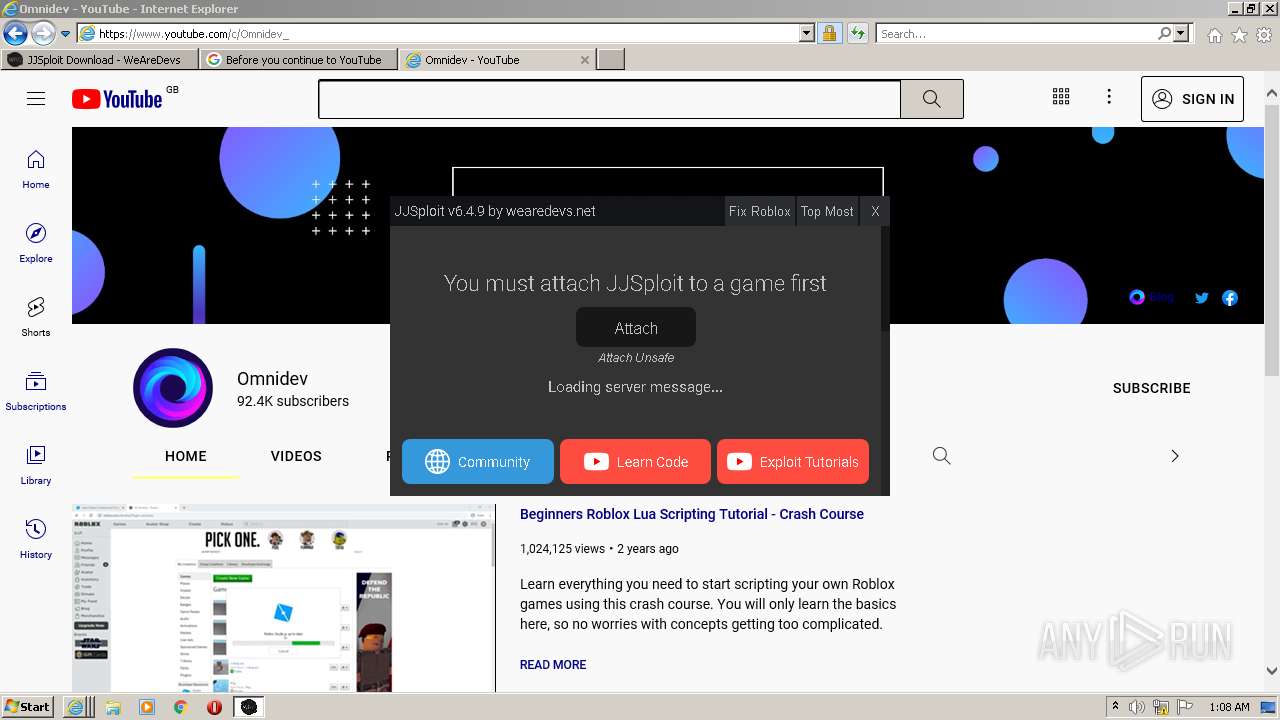Click the channel search magnifier icon
Image resolution: width=1280 pixels, height=720 pixels.
[941, 456]
